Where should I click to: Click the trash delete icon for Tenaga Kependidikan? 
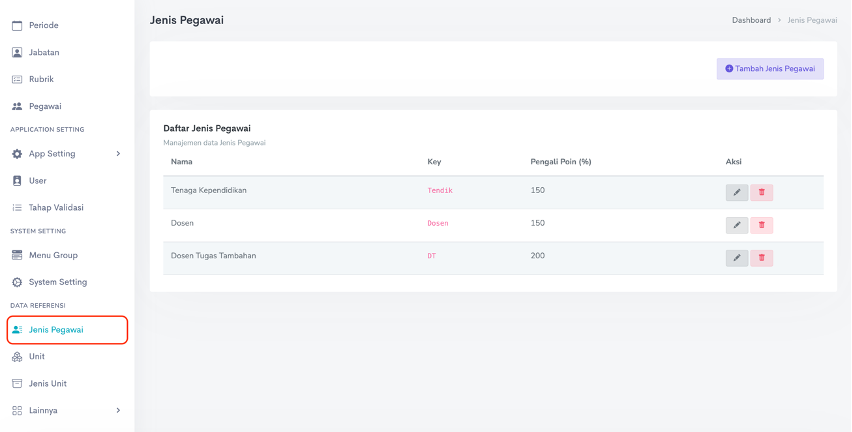point(761,193)
